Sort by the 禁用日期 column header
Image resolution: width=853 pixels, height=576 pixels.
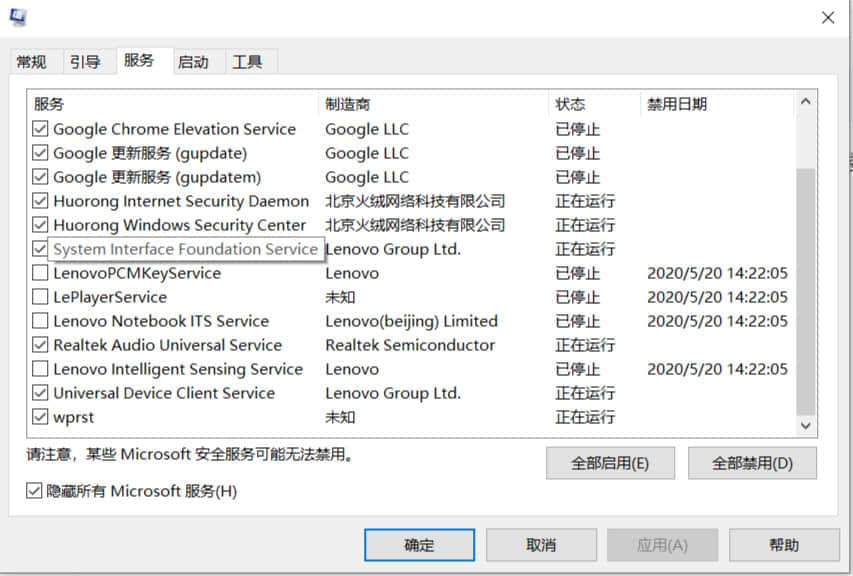(x=717, y=103)
